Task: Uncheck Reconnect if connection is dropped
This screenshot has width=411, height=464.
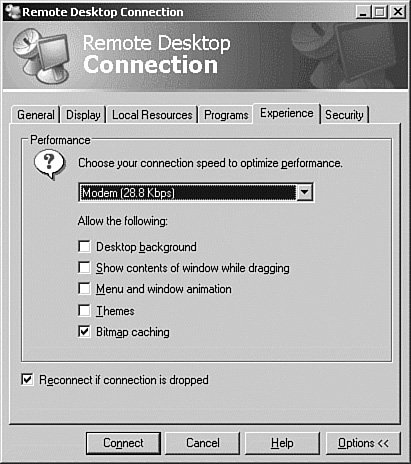Action: (x=27, y=380)
